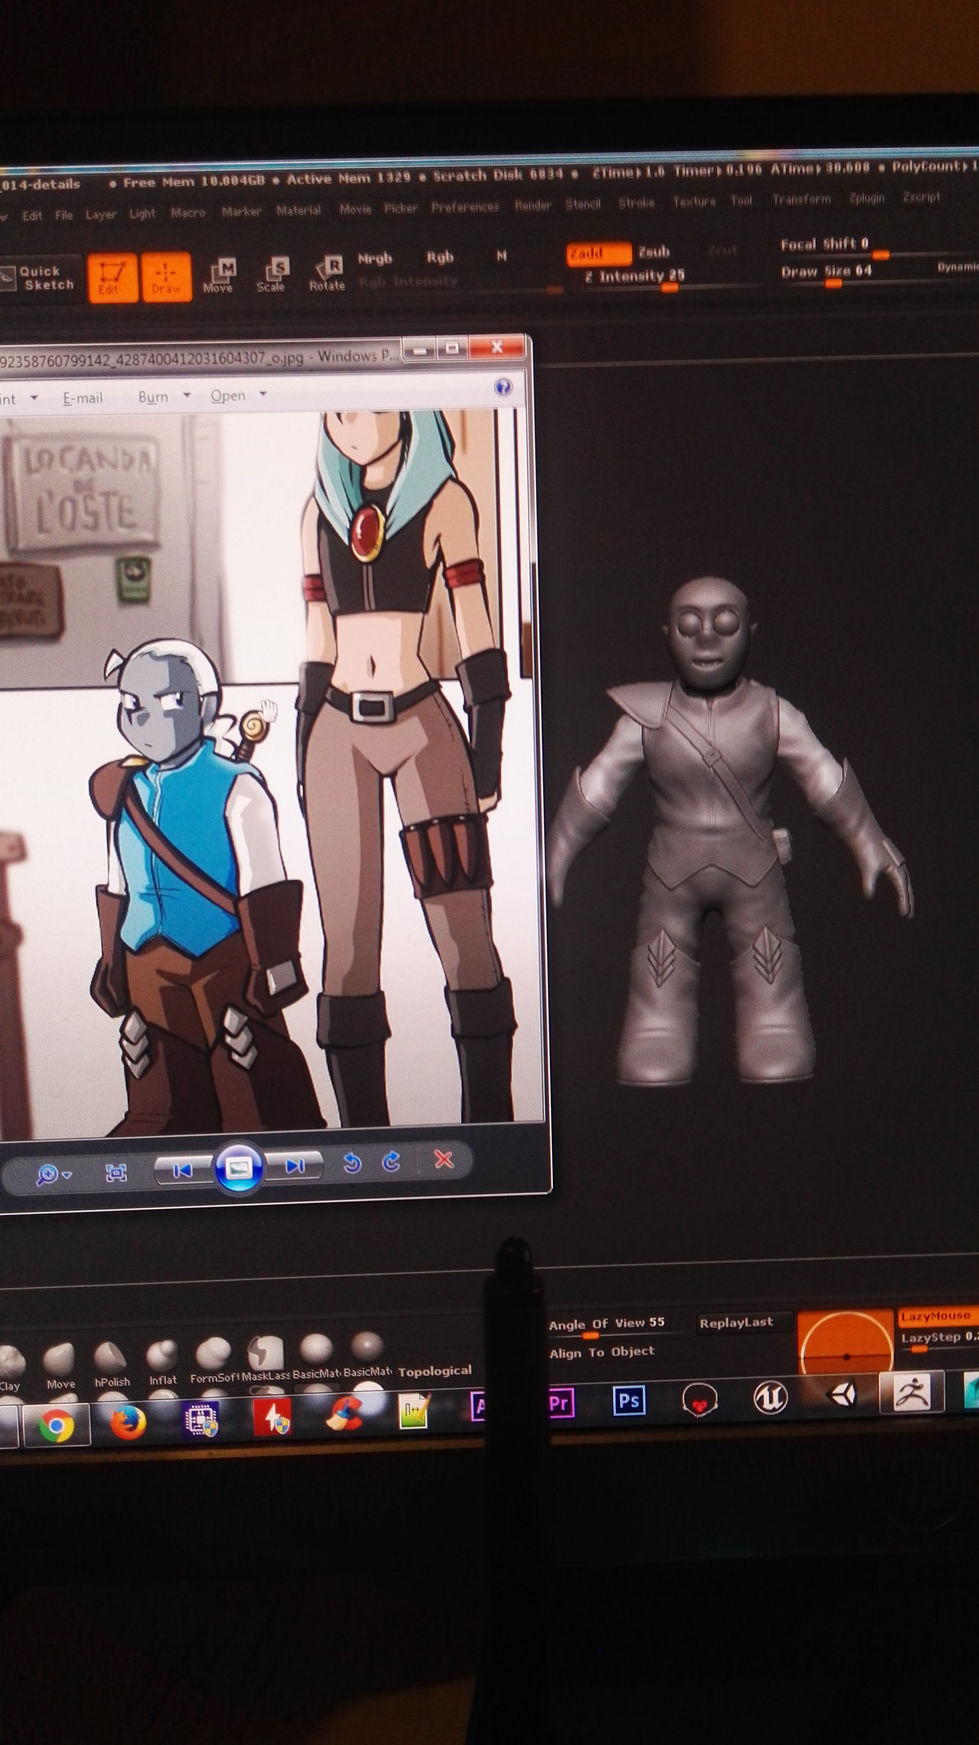The width and height of the screenshot is (979, 1745).
Task: Open Google Chrome from taskbar
Action: 56,1426
